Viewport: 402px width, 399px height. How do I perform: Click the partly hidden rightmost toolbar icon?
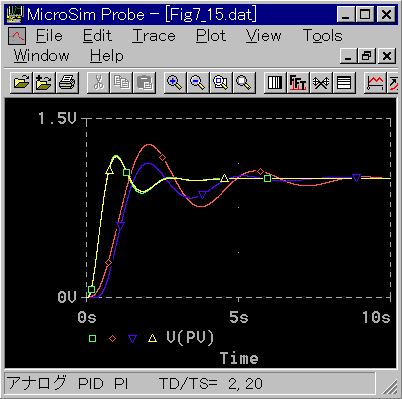coord(393,82)
